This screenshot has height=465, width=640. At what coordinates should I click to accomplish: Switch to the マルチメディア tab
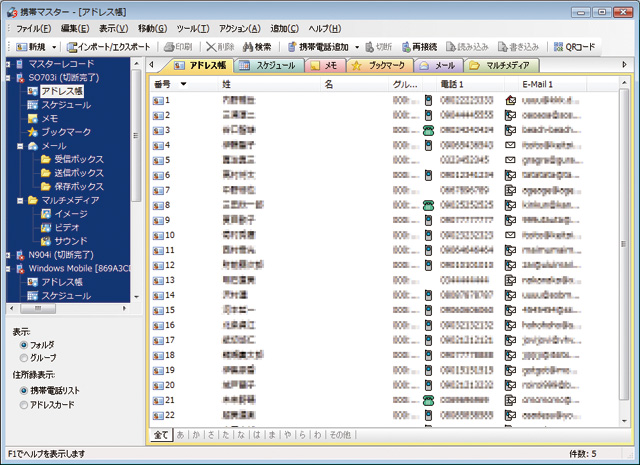(502, 65)
